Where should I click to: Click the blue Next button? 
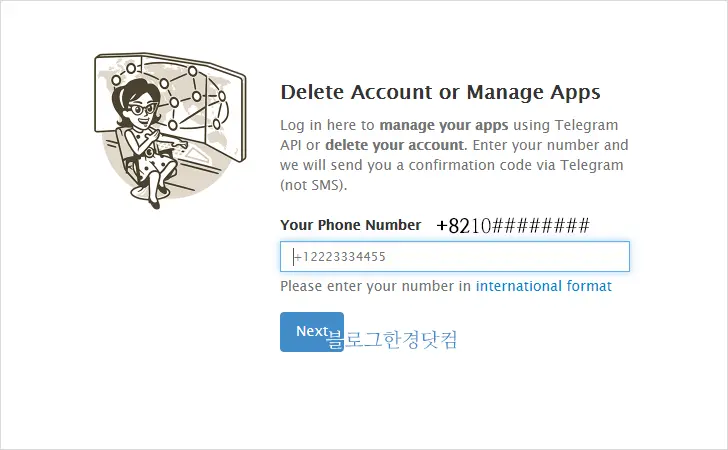(312, 332)
